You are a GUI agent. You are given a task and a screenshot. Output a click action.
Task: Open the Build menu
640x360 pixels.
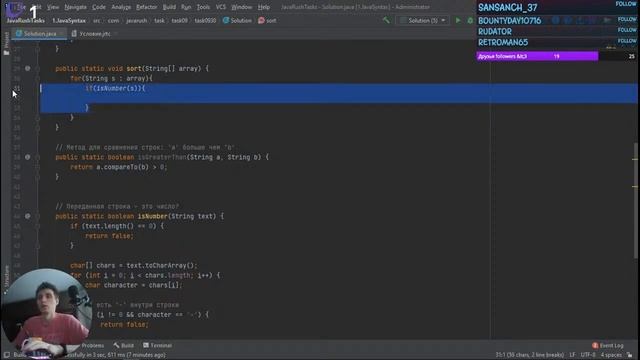click(x=169, y=7)
